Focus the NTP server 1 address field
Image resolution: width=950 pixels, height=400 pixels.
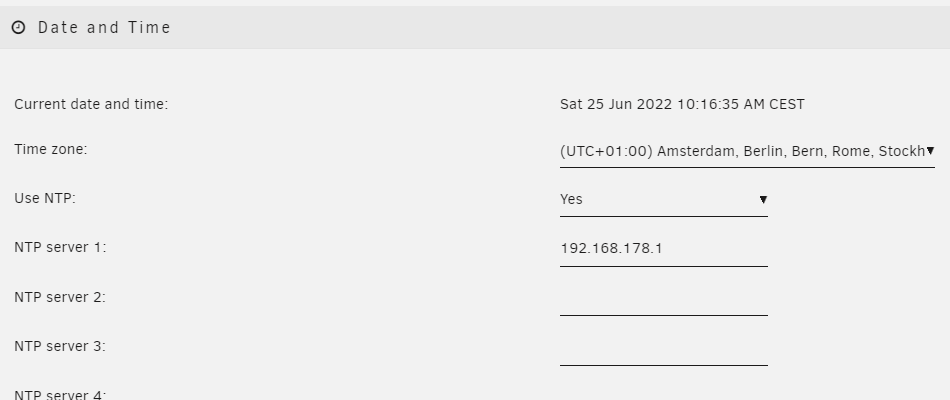[x=663, y=249]
